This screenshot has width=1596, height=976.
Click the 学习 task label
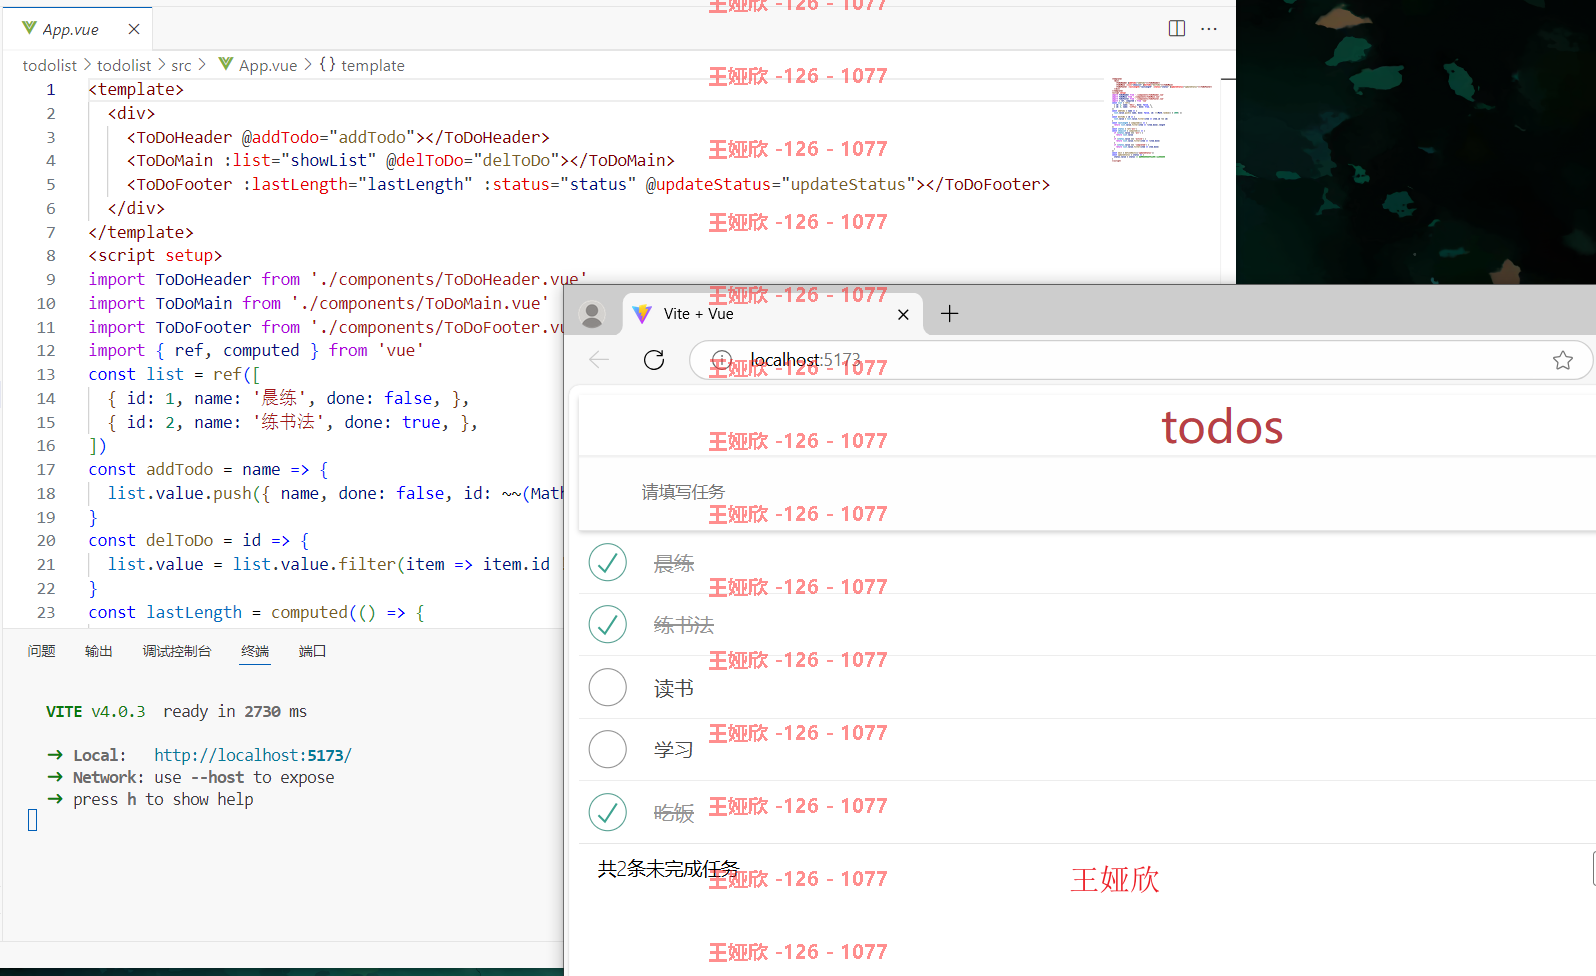coord(674,750)
